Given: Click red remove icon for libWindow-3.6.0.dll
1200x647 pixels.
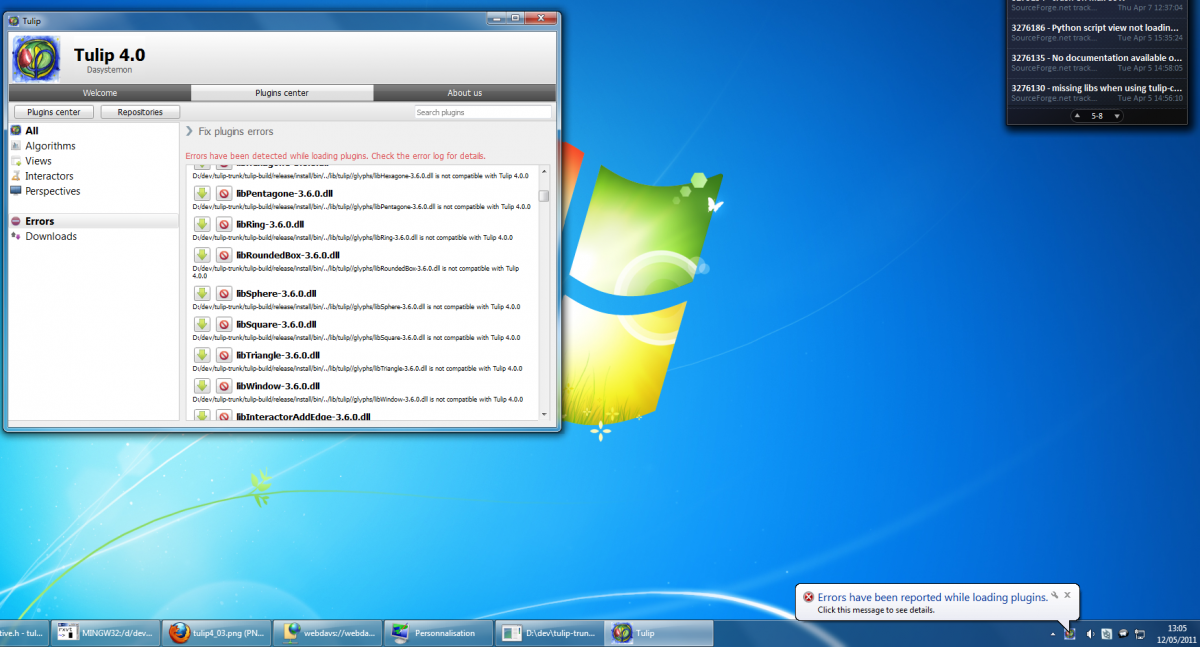Looking at the screenshot, I should [x=224, y=385].
